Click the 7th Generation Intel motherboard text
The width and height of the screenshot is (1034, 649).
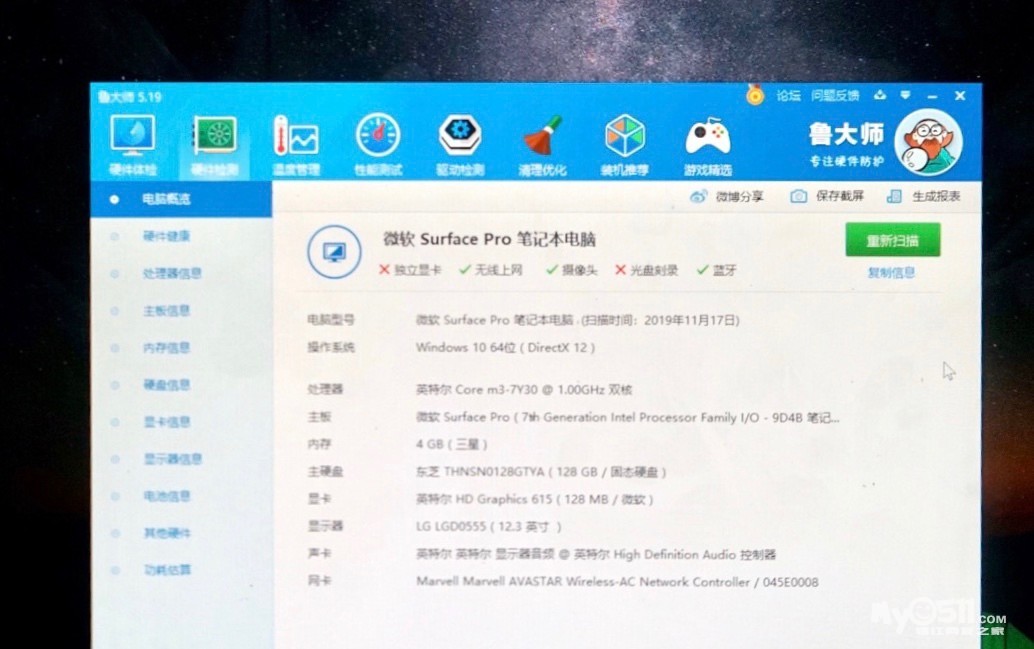pos(627,417)
